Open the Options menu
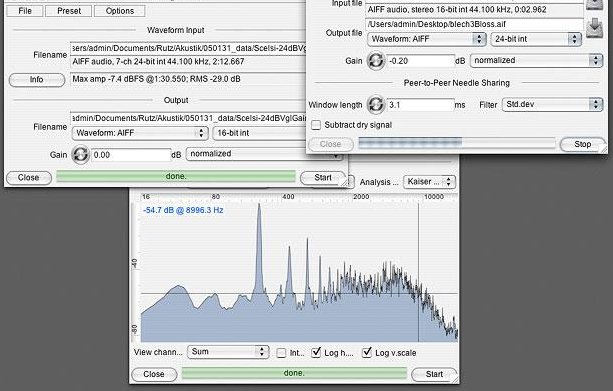Image resolution: width=613 pixels, height=391 pixels. [x=120, y=11]
